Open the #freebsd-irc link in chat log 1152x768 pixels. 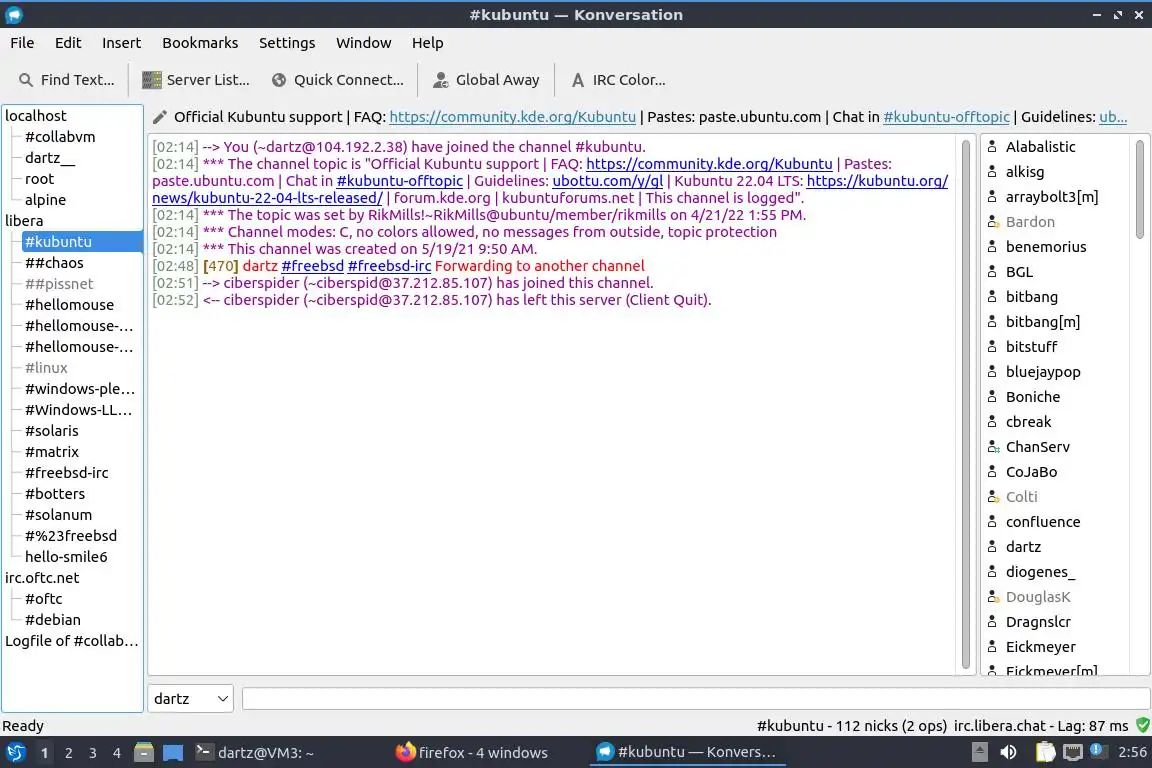click(389, 266)
